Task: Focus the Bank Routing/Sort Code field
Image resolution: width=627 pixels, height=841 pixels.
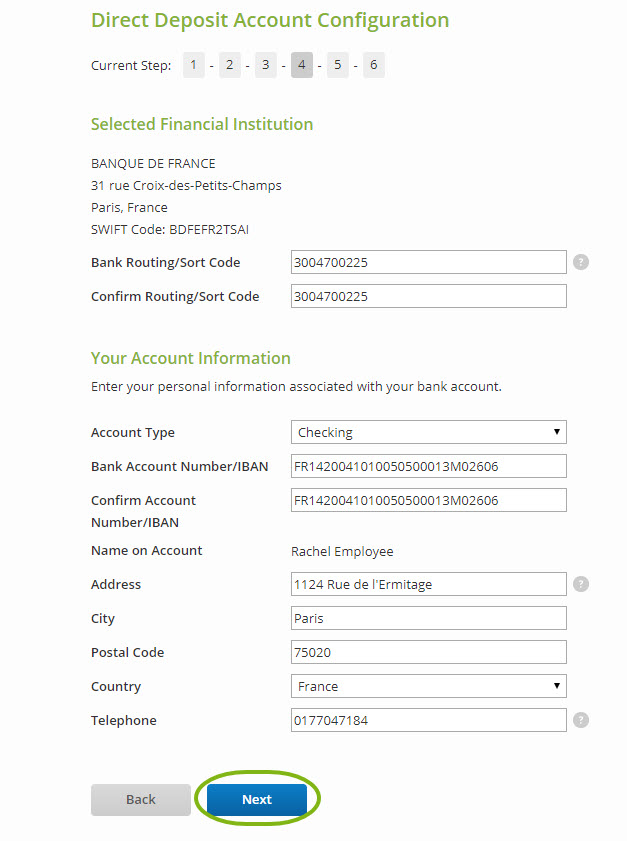Action: point(429,262)
